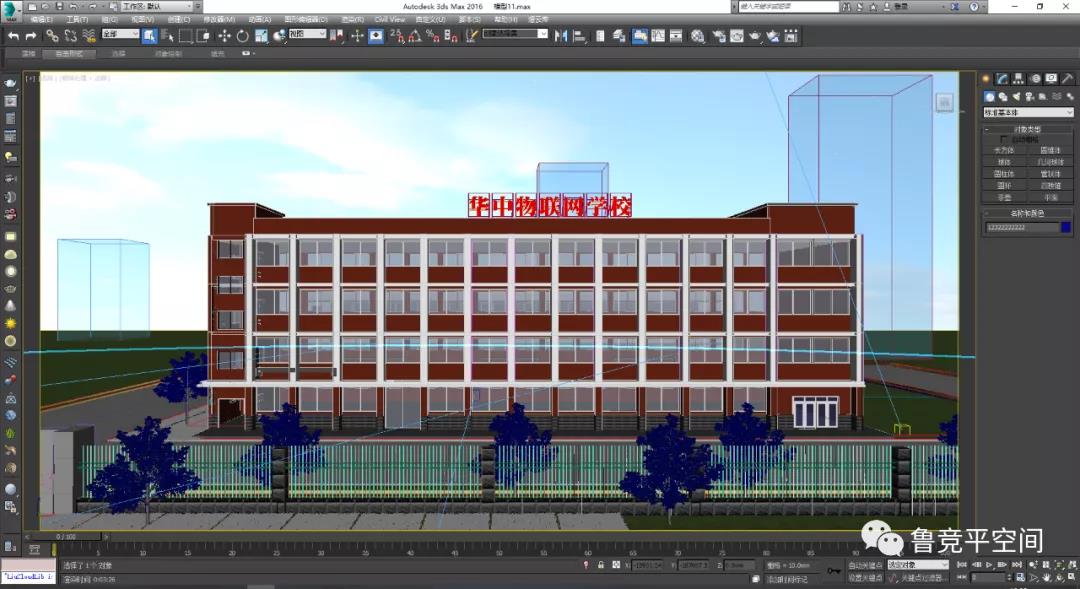The image size is (1080, 589).
Task: Click the Undo arrow in main toolbar
Action: click(x=13, y=36)
